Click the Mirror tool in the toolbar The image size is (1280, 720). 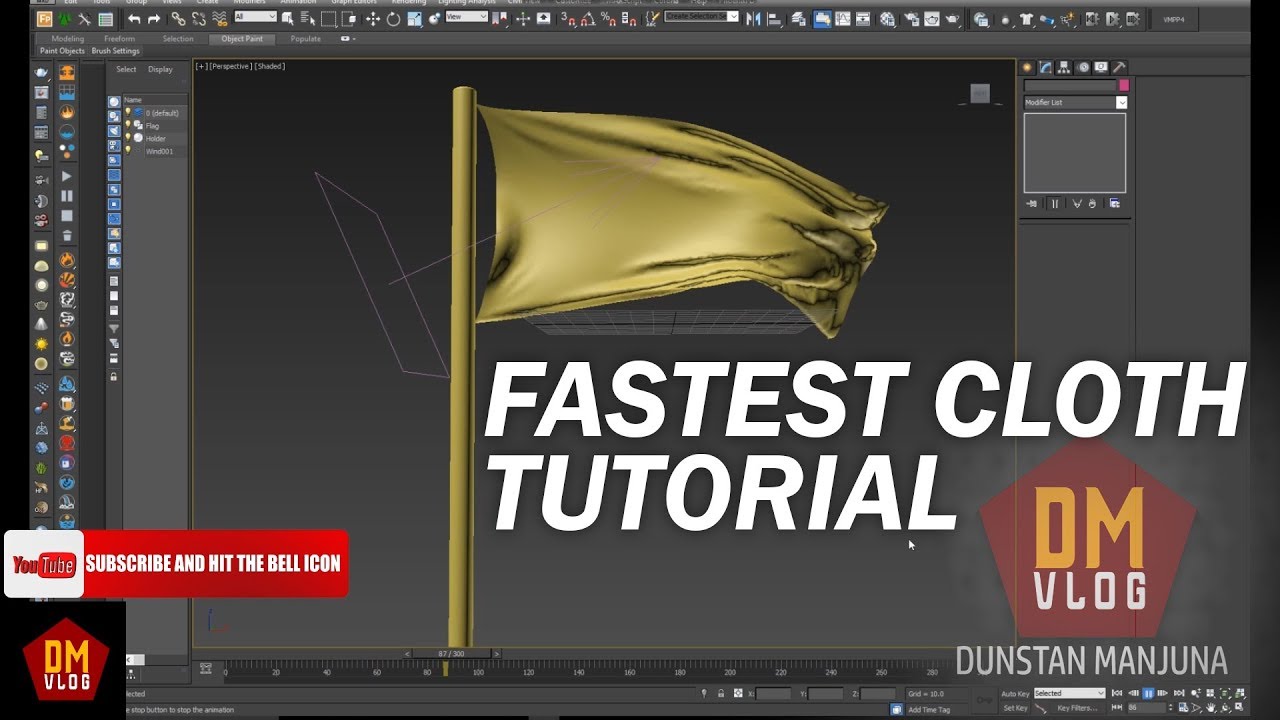(753, 19)
